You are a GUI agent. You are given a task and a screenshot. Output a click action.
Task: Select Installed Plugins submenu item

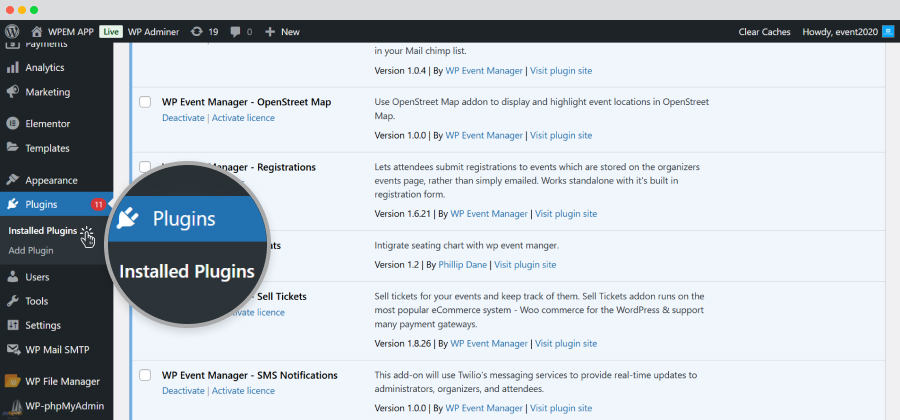[x=42, y=231]
